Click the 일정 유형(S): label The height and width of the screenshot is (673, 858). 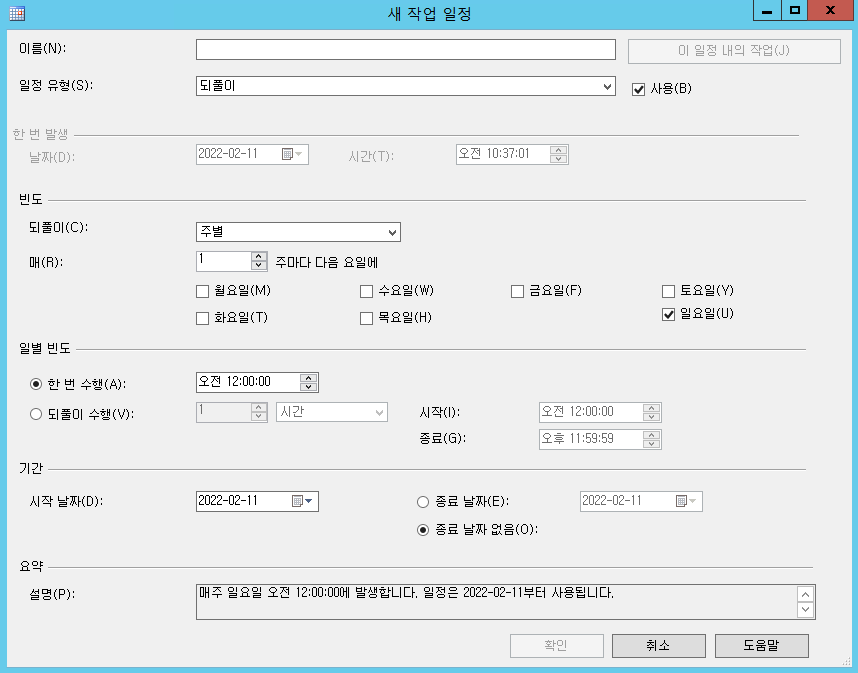click(x=56, y=85)
